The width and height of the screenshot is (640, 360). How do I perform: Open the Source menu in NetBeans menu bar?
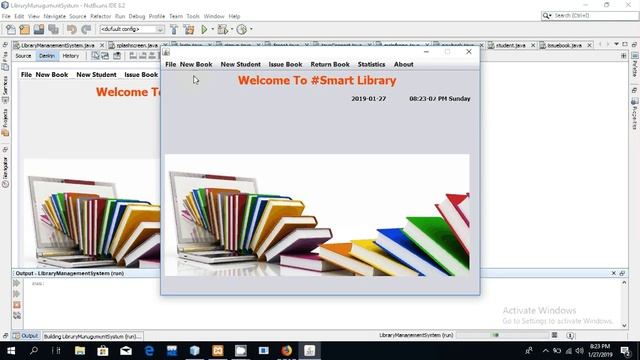[78, 16]
